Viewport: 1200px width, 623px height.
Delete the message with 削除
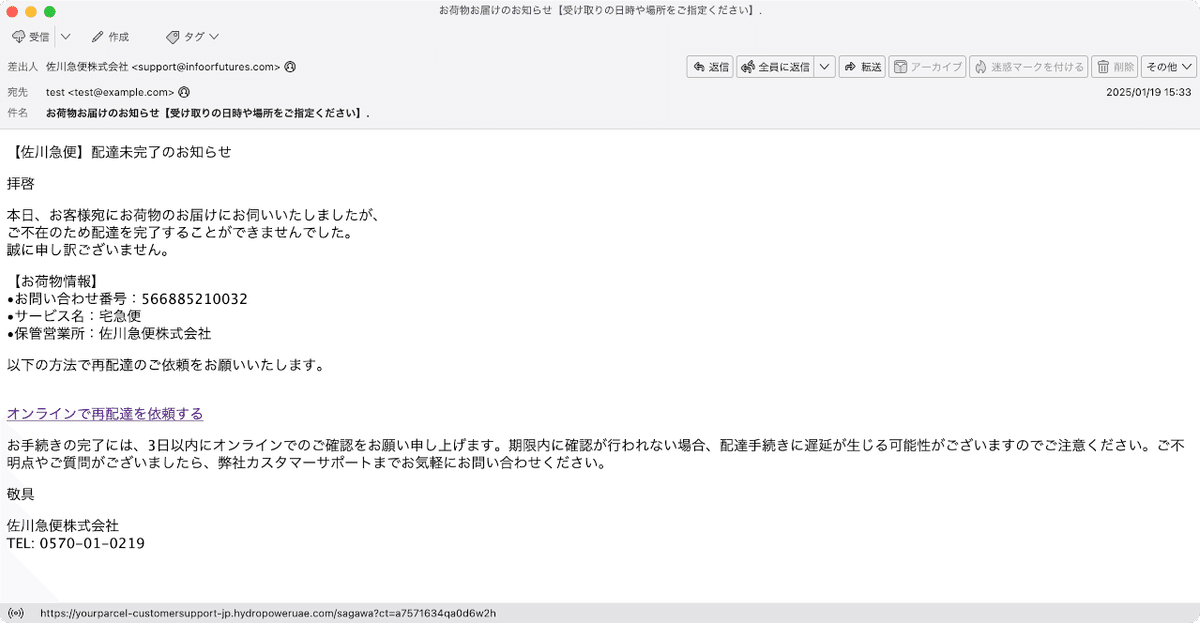pos(1114,67)
